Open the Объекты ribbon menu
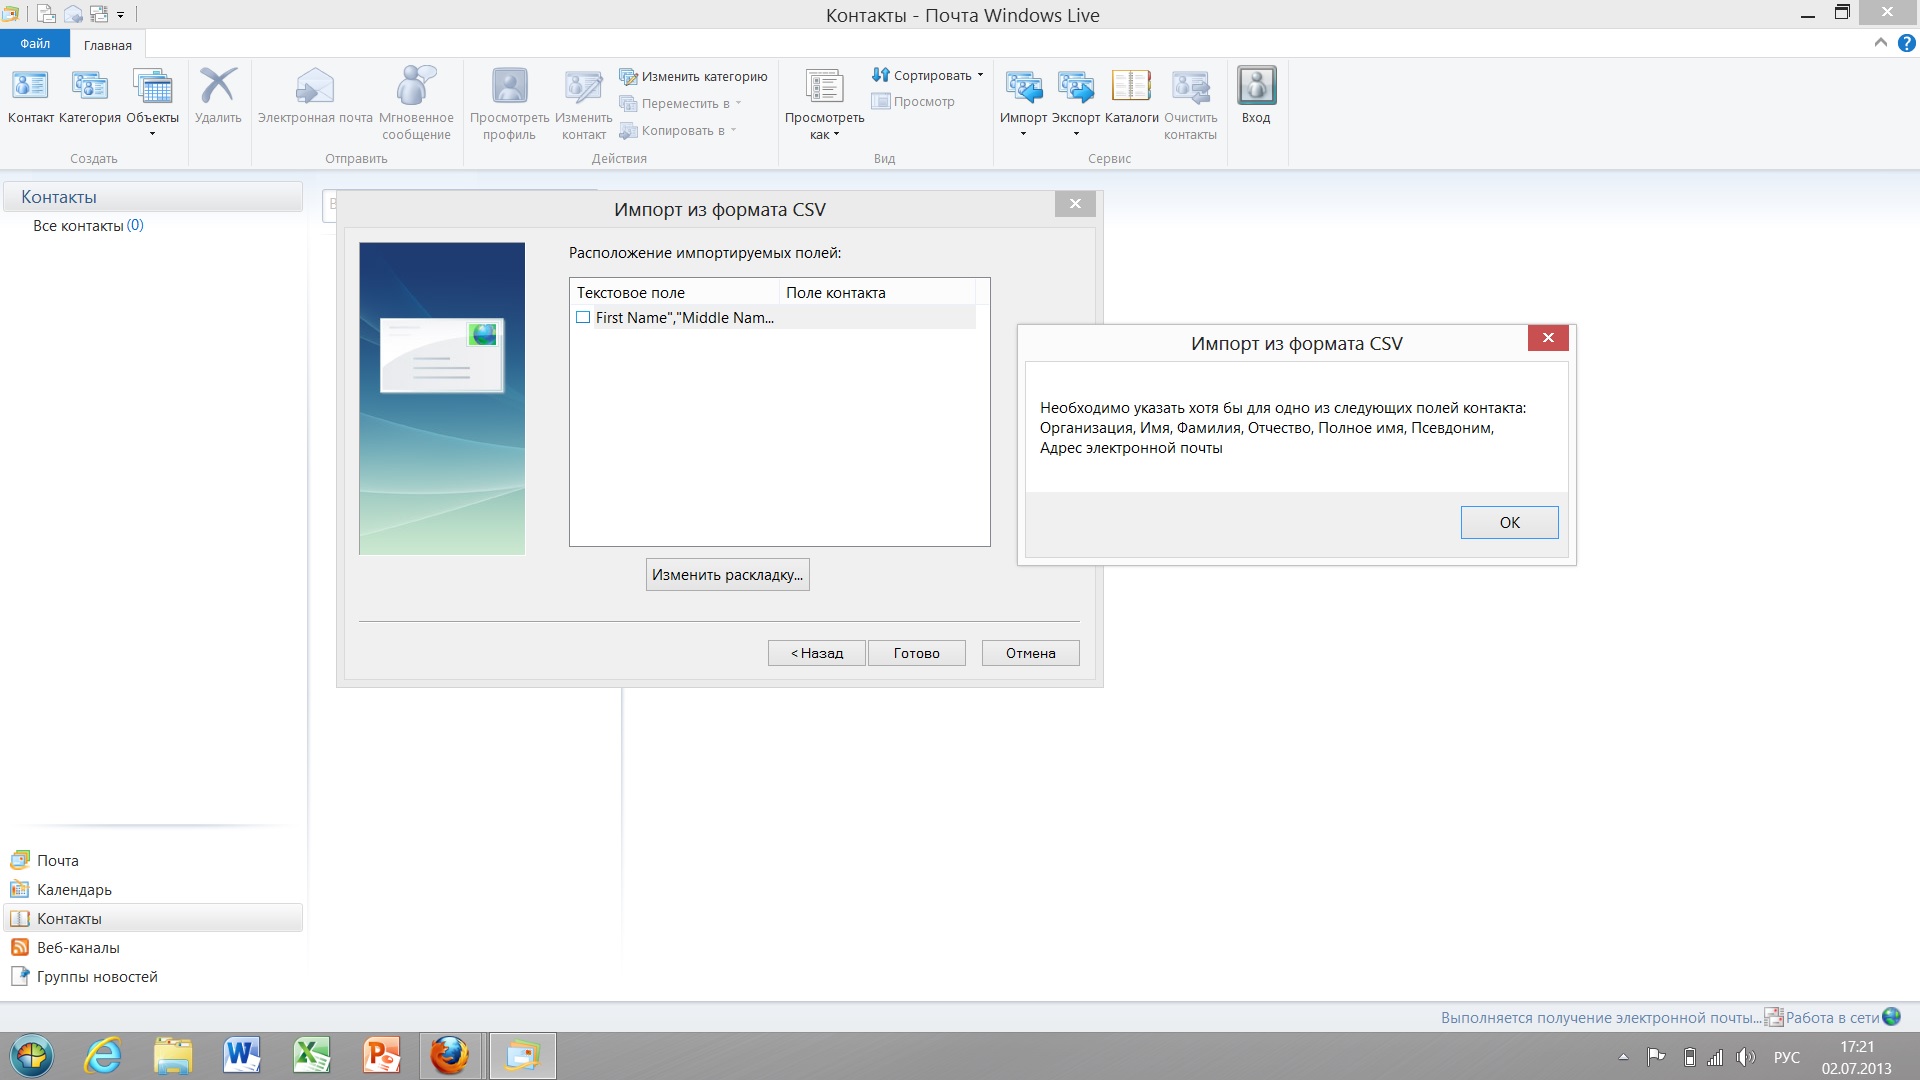This screenshot has width=1920, height=1080. [x=152, y=102]
